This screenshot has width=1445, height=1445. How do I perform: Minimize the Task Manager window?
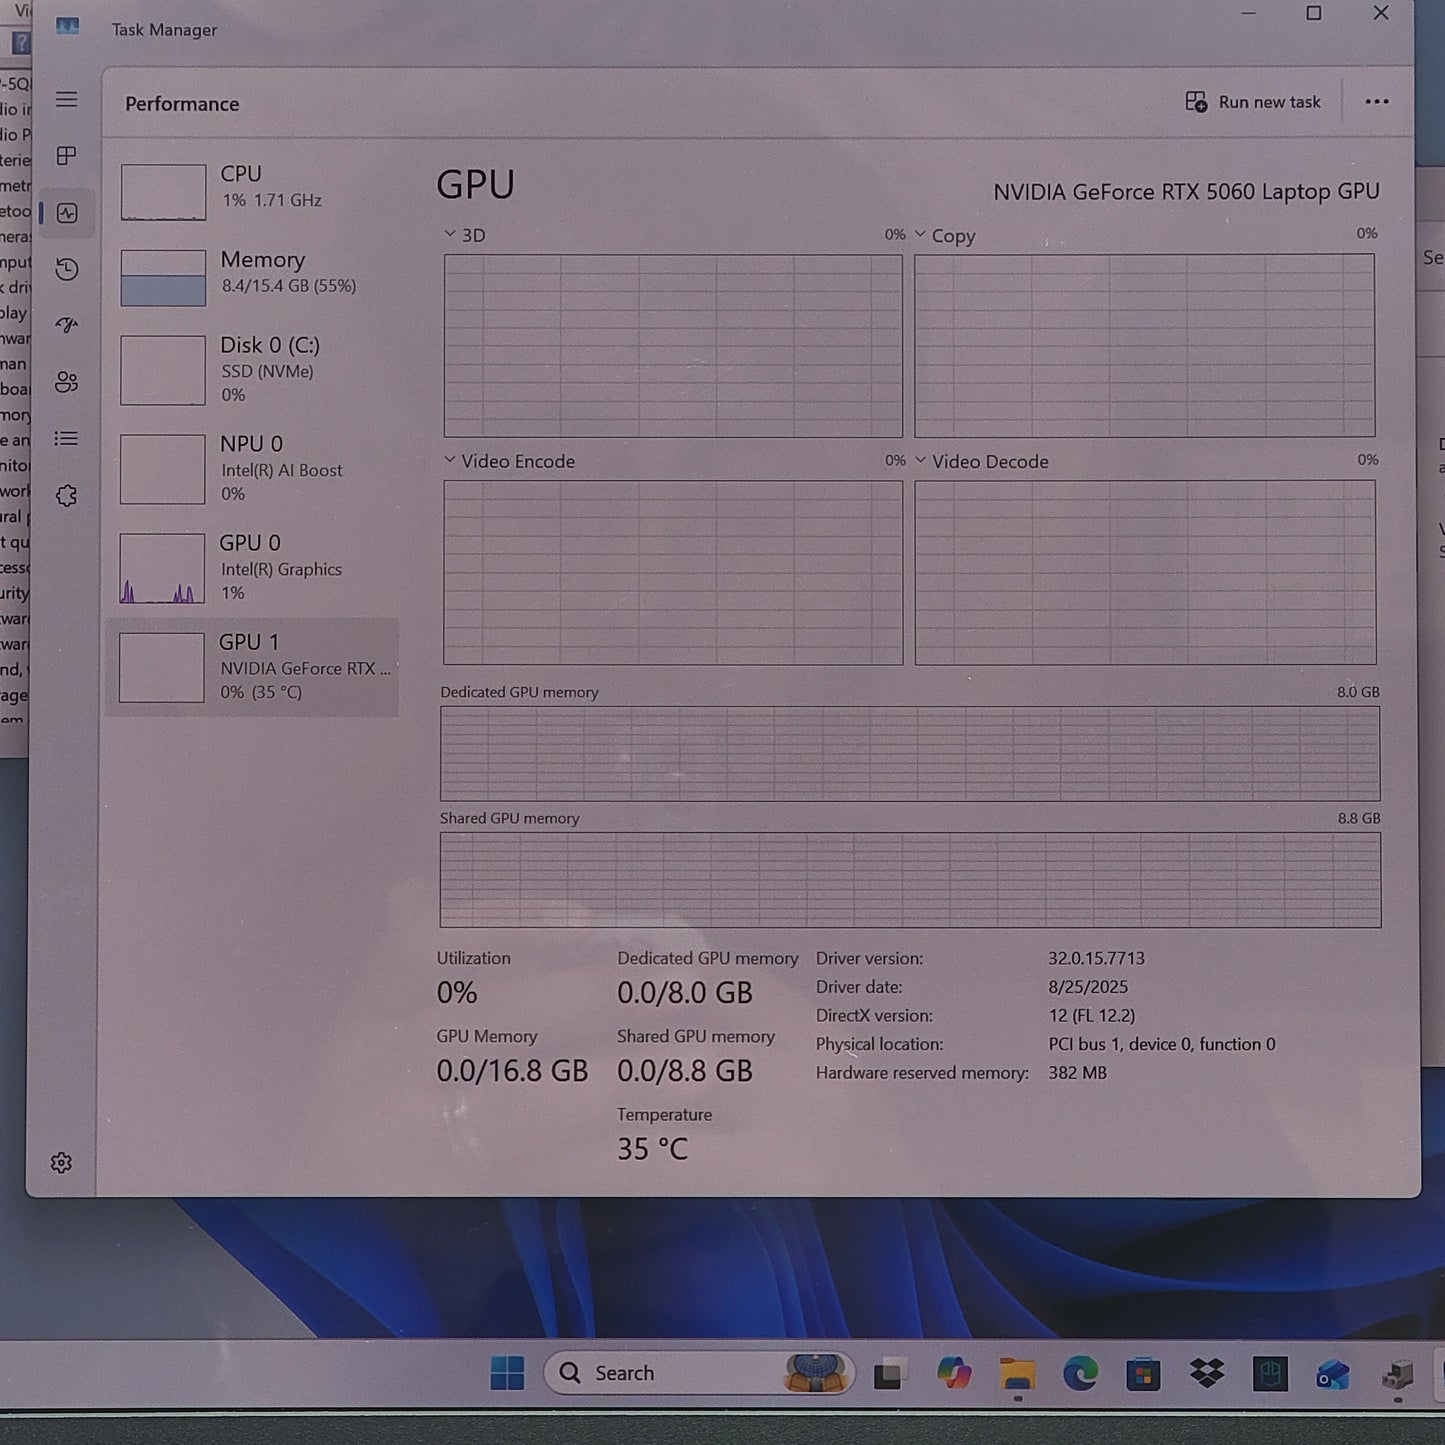1248,13
